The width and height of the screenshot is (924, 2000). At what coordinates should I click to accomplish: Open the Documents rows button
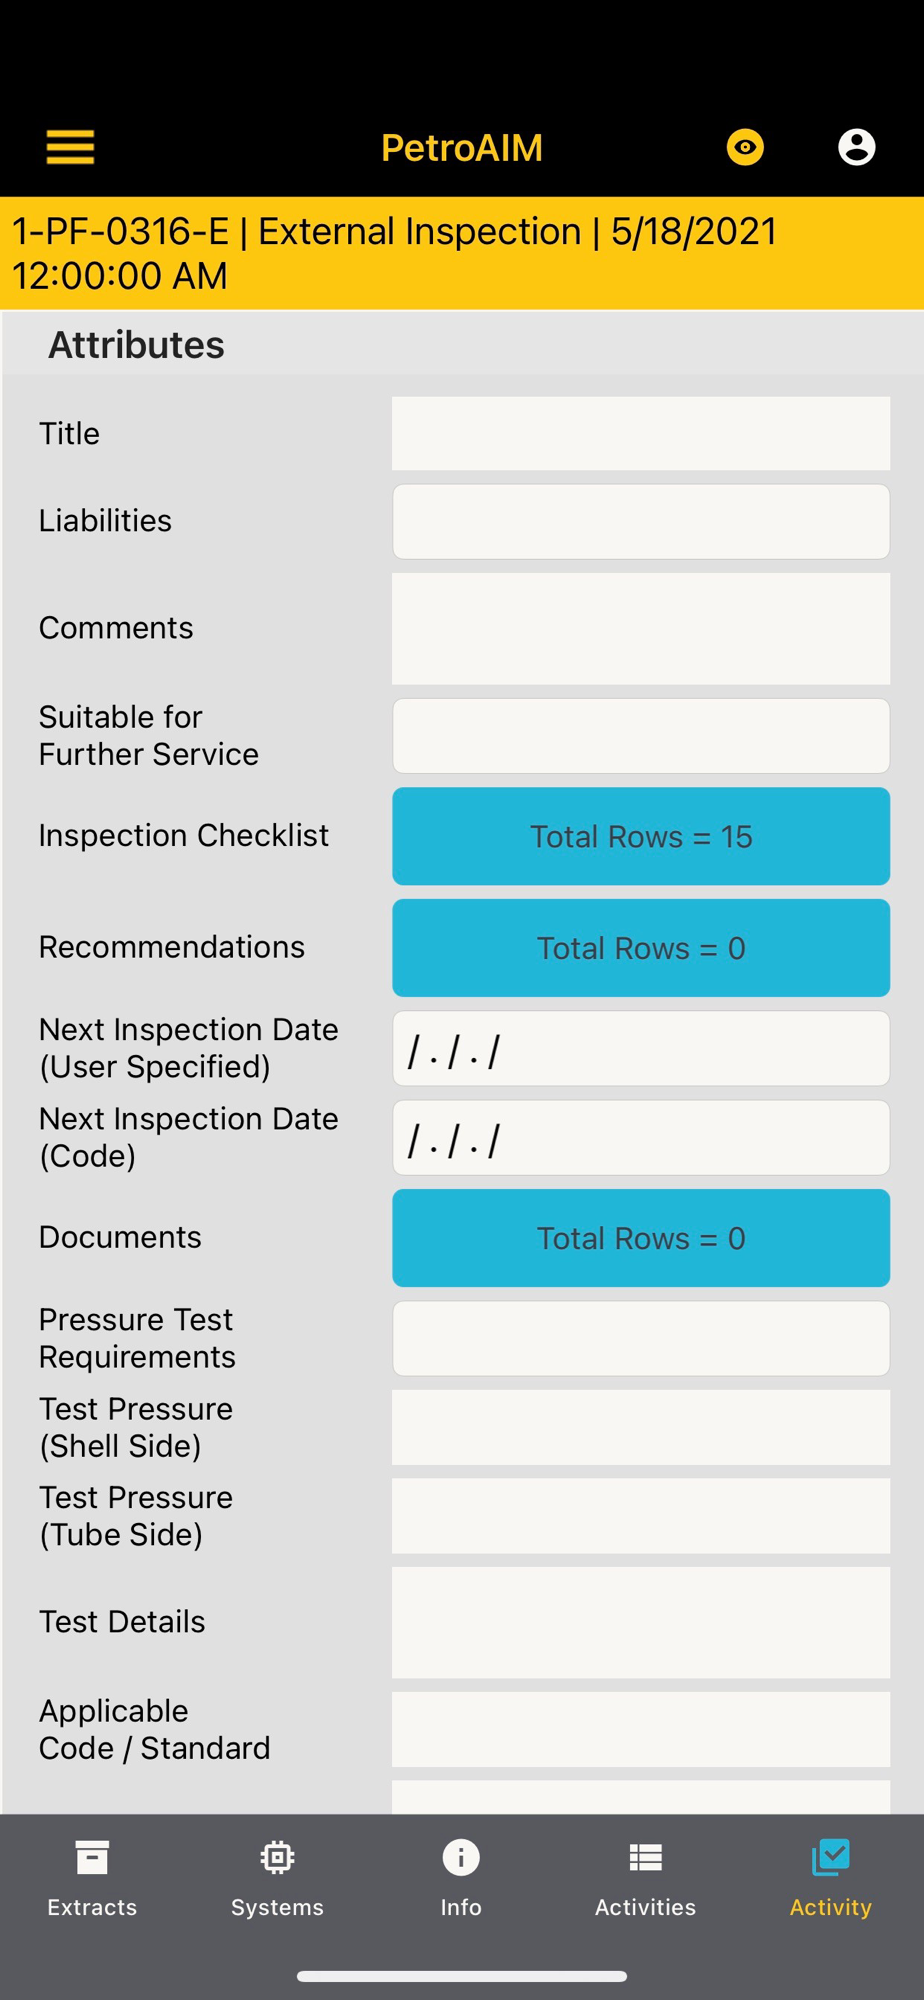pyautogui.click(x=641, y=1238)
